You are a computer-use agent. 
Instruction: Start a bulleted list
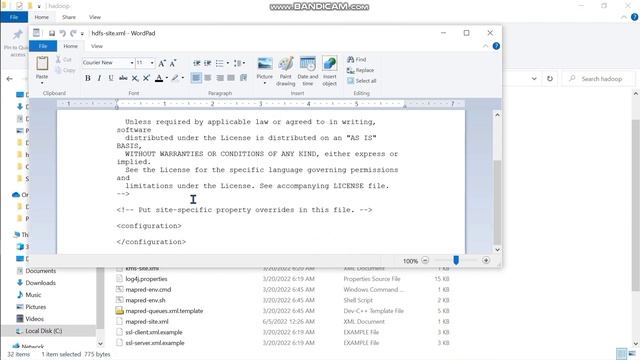point(220,63)
